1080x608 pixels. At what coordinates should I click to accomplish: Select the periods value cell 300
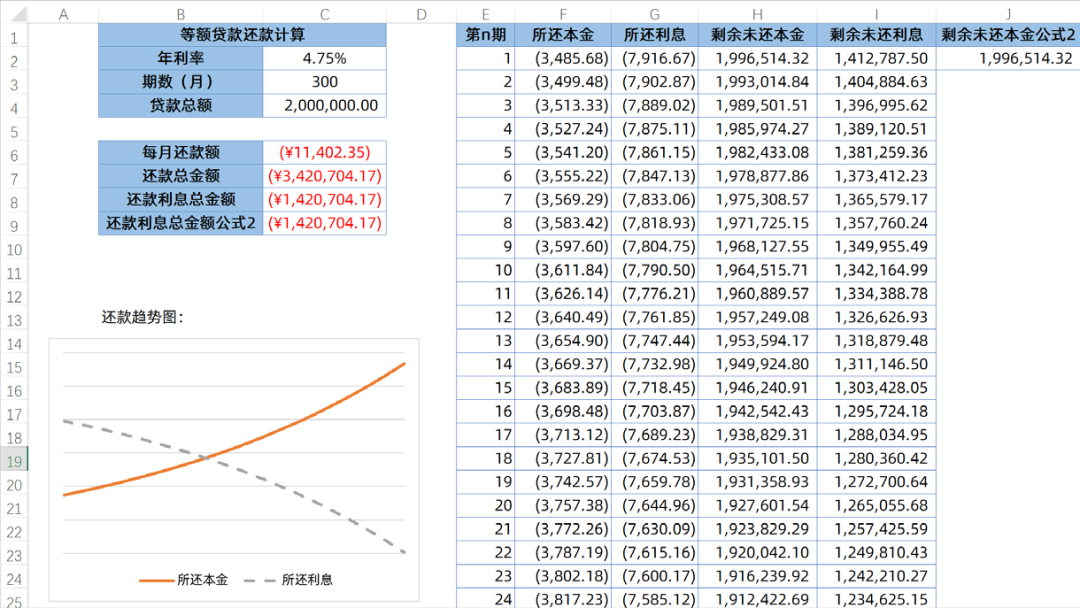click(x=324, y=82)
